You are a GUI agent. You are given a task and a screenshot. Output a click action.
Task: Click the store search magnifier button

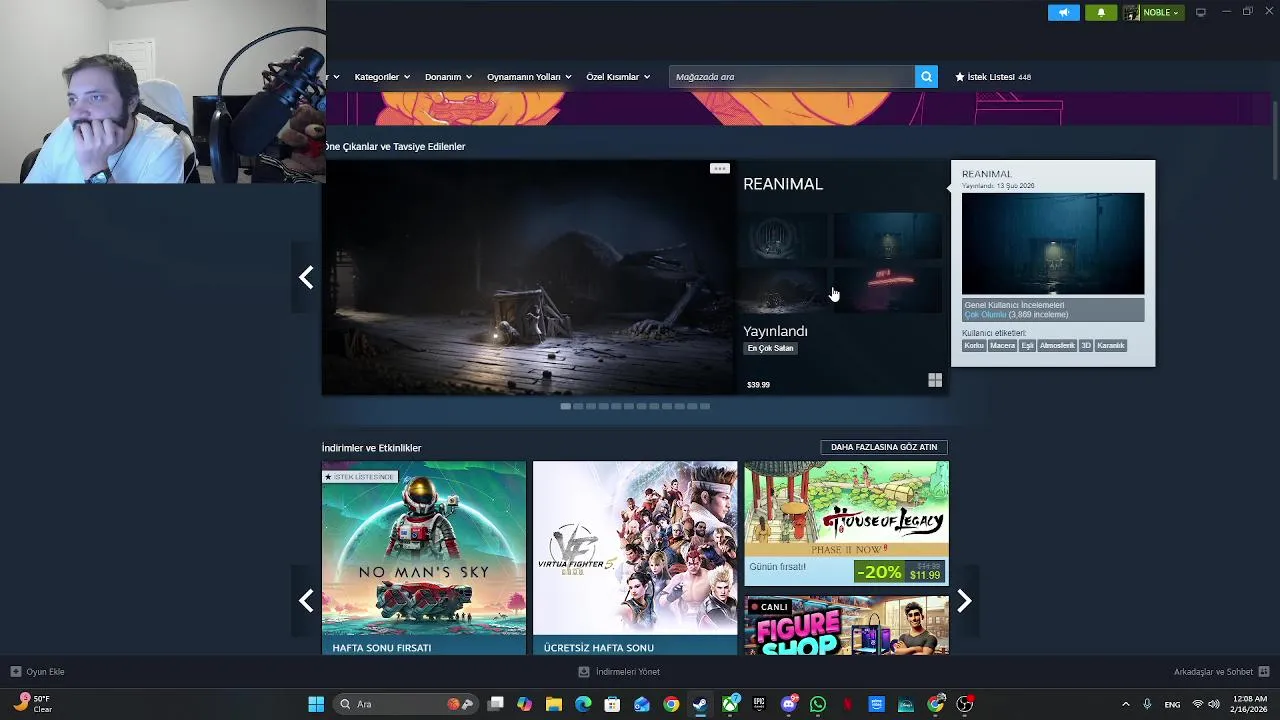click(x=926, y=77)
